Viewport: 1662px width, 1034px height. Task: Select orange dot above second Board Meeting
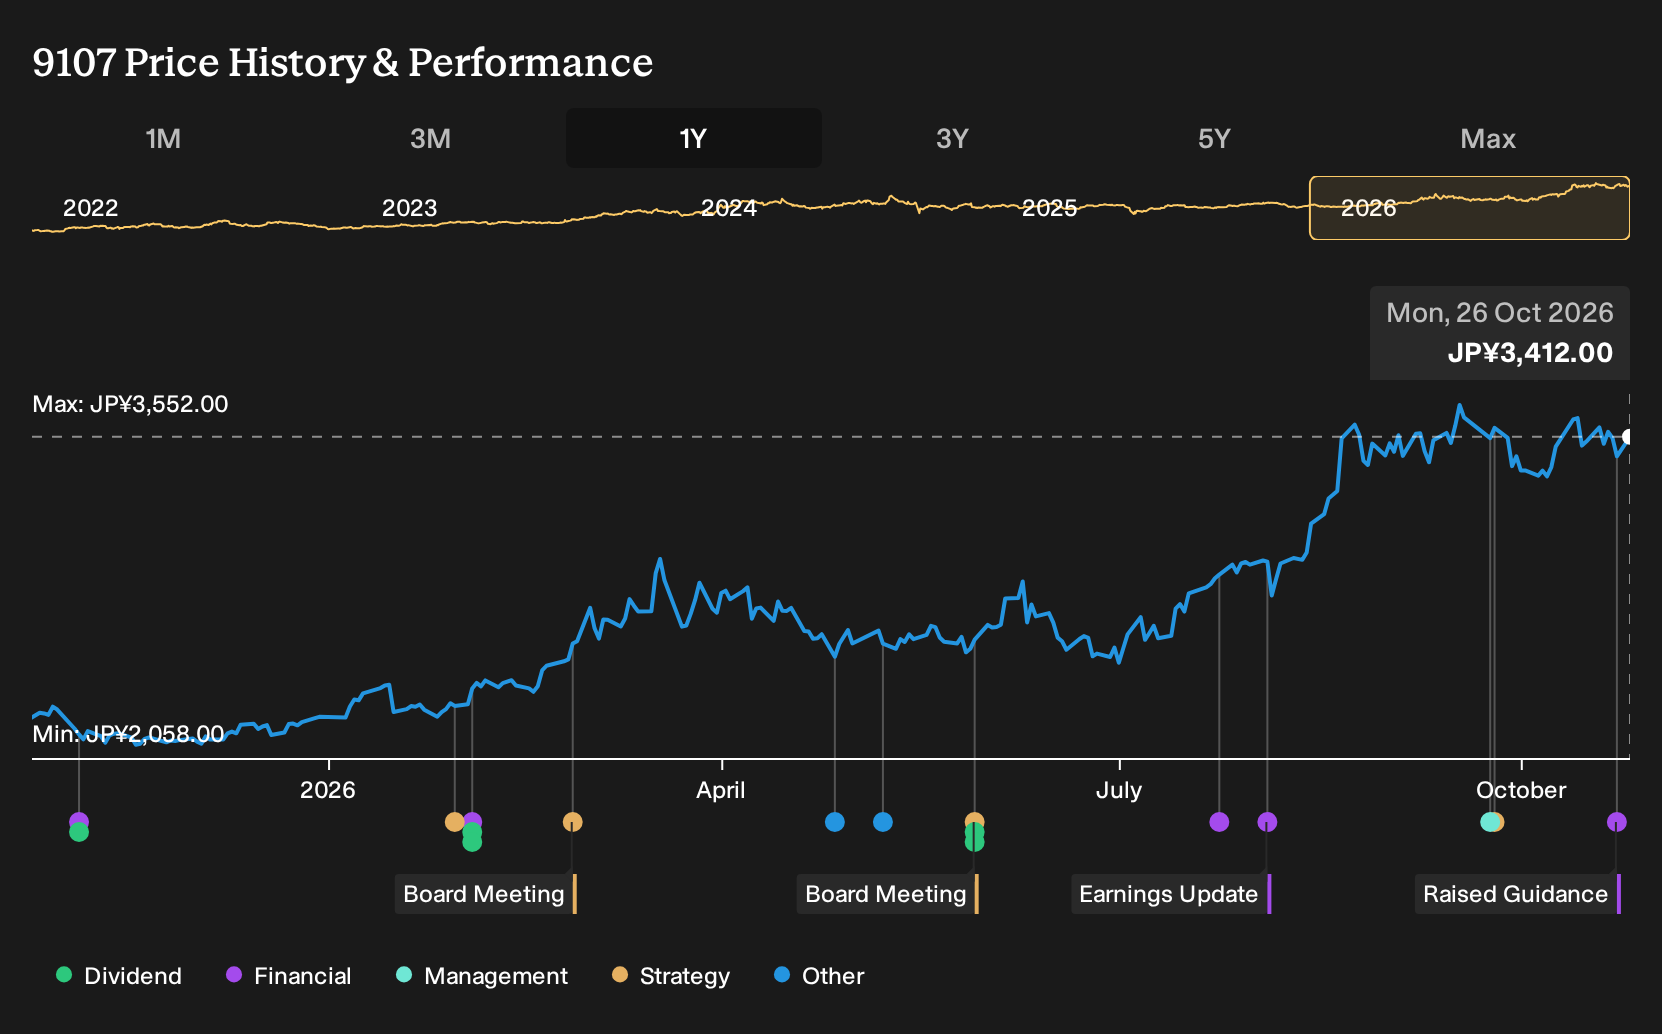(x=975, y=820)
